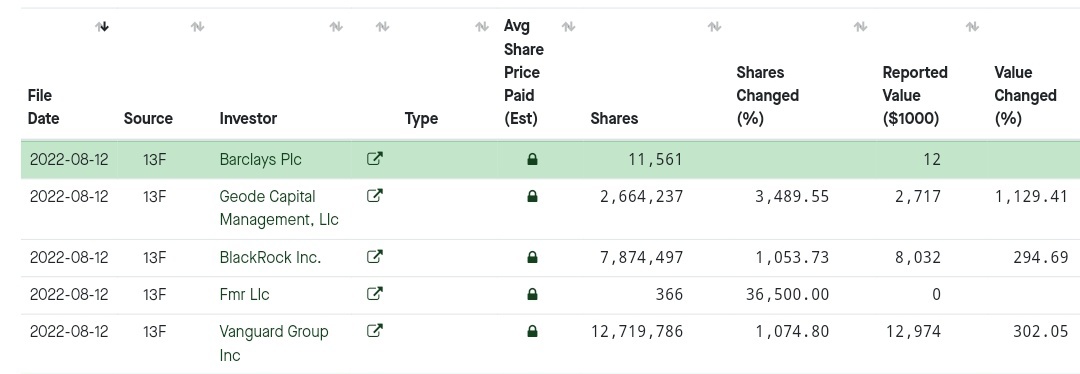The width and height of the screenshot is (1080, 374).
Task: Click the 2022-08-12 date in BlackRock row
Action: pos(69,258)
